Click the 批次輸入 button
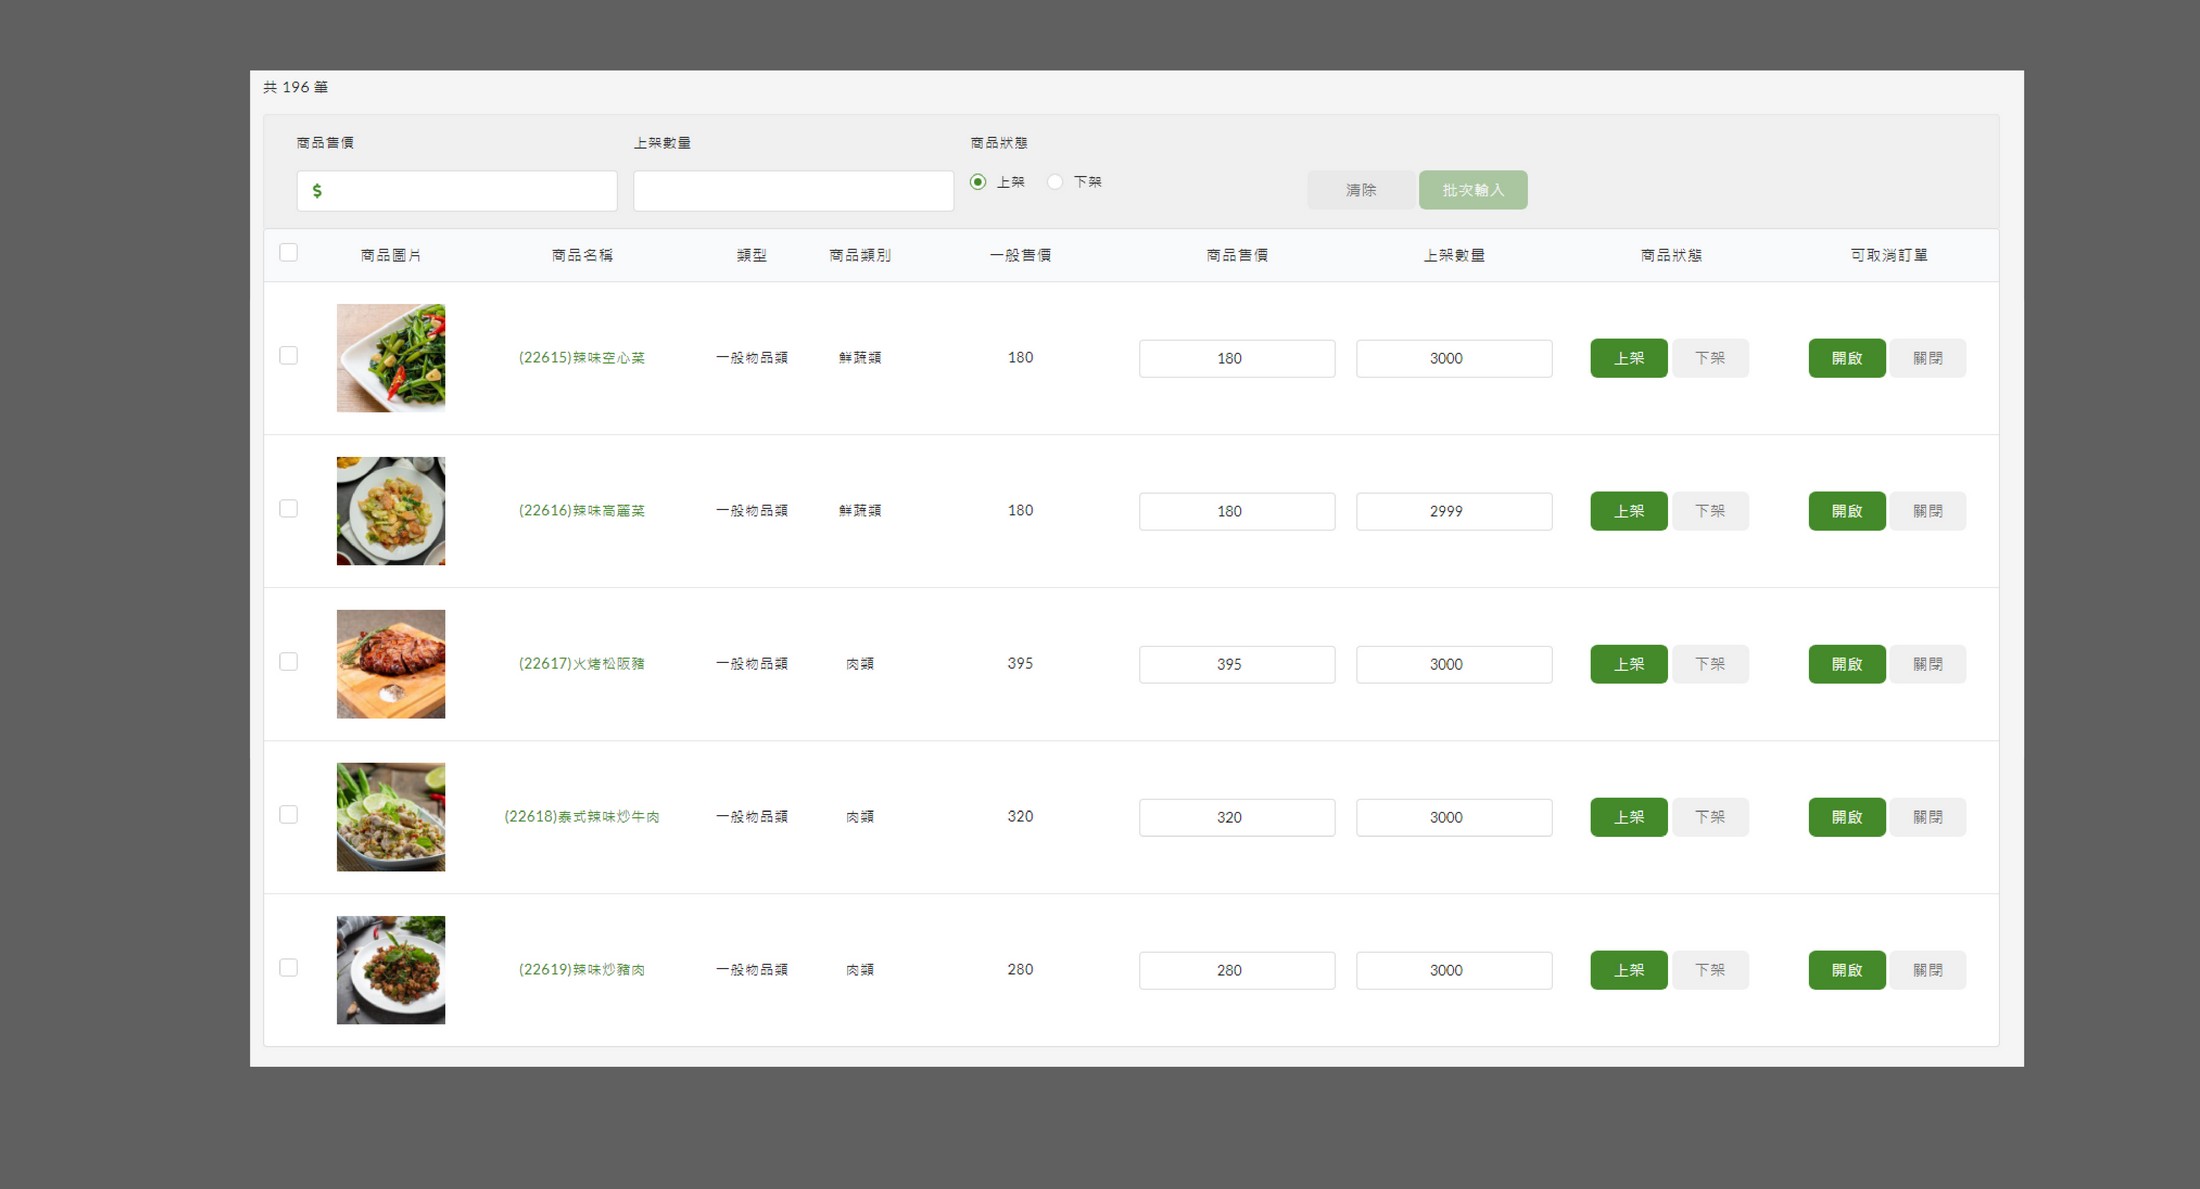 (1473, 190)
